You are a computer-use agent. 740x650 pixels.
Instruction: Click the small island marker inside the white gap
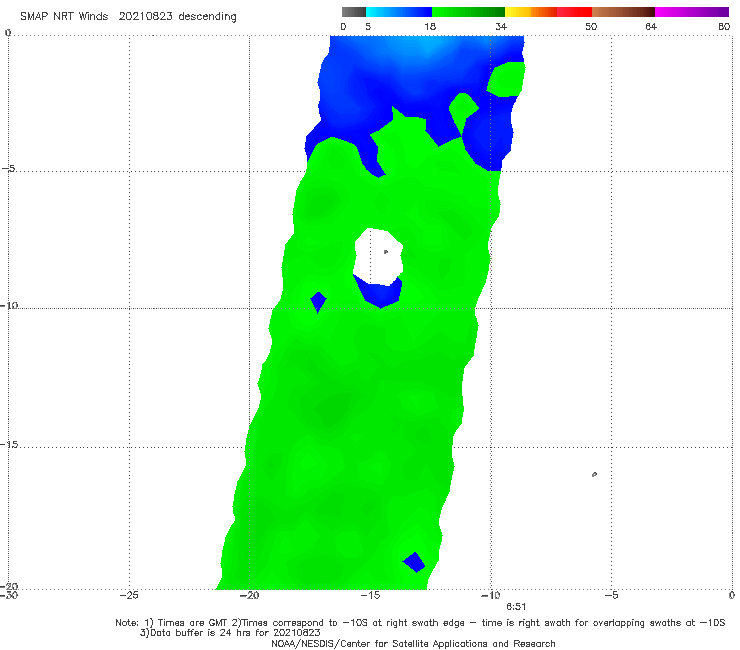click(x=386, y=252)
